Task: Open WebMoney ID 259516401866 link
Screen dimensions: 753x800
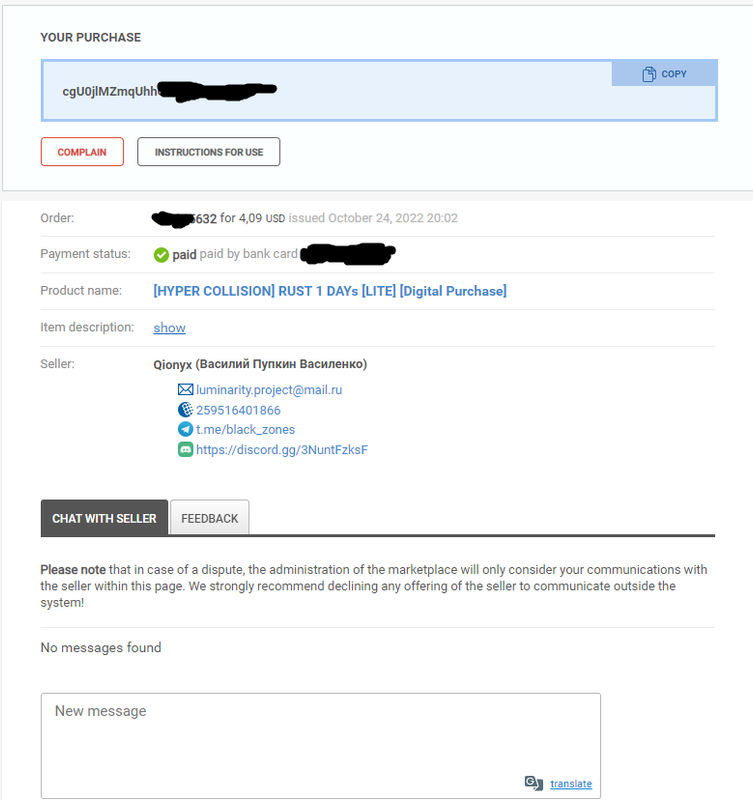Action: click(238, 410)
